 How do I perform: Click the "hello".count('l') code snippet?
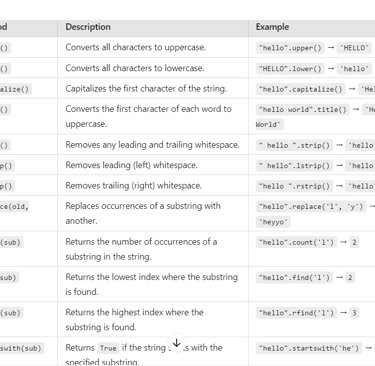(296, 242)
